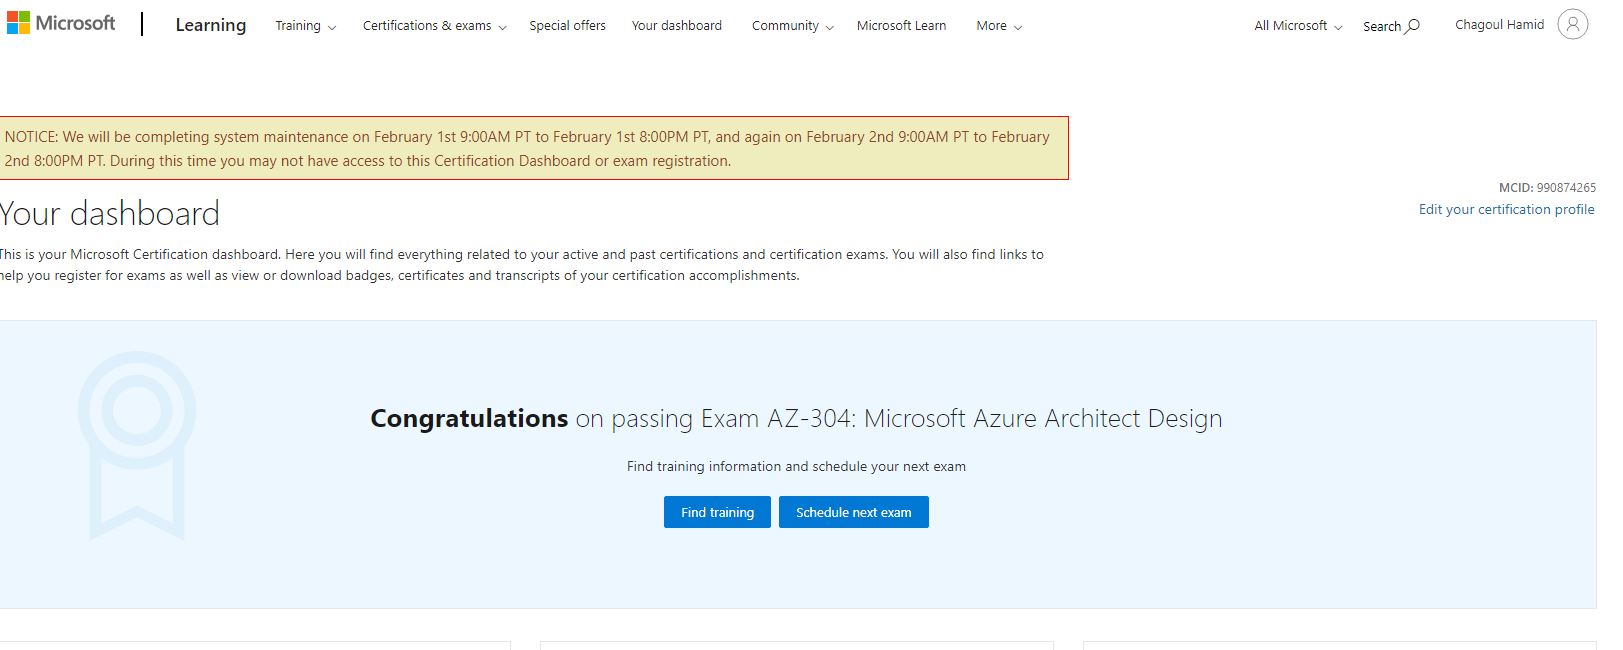Click the Microsoft logo
This screenshot has height=650, width=1623.
(x=61, y=23)
